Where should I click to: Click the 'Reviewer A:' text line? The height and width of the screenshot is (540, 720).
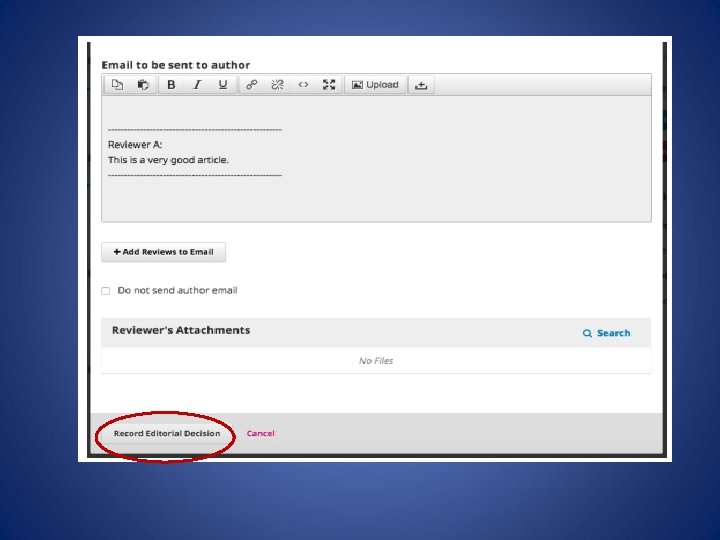pyautogui.click(x=135, y=145)
